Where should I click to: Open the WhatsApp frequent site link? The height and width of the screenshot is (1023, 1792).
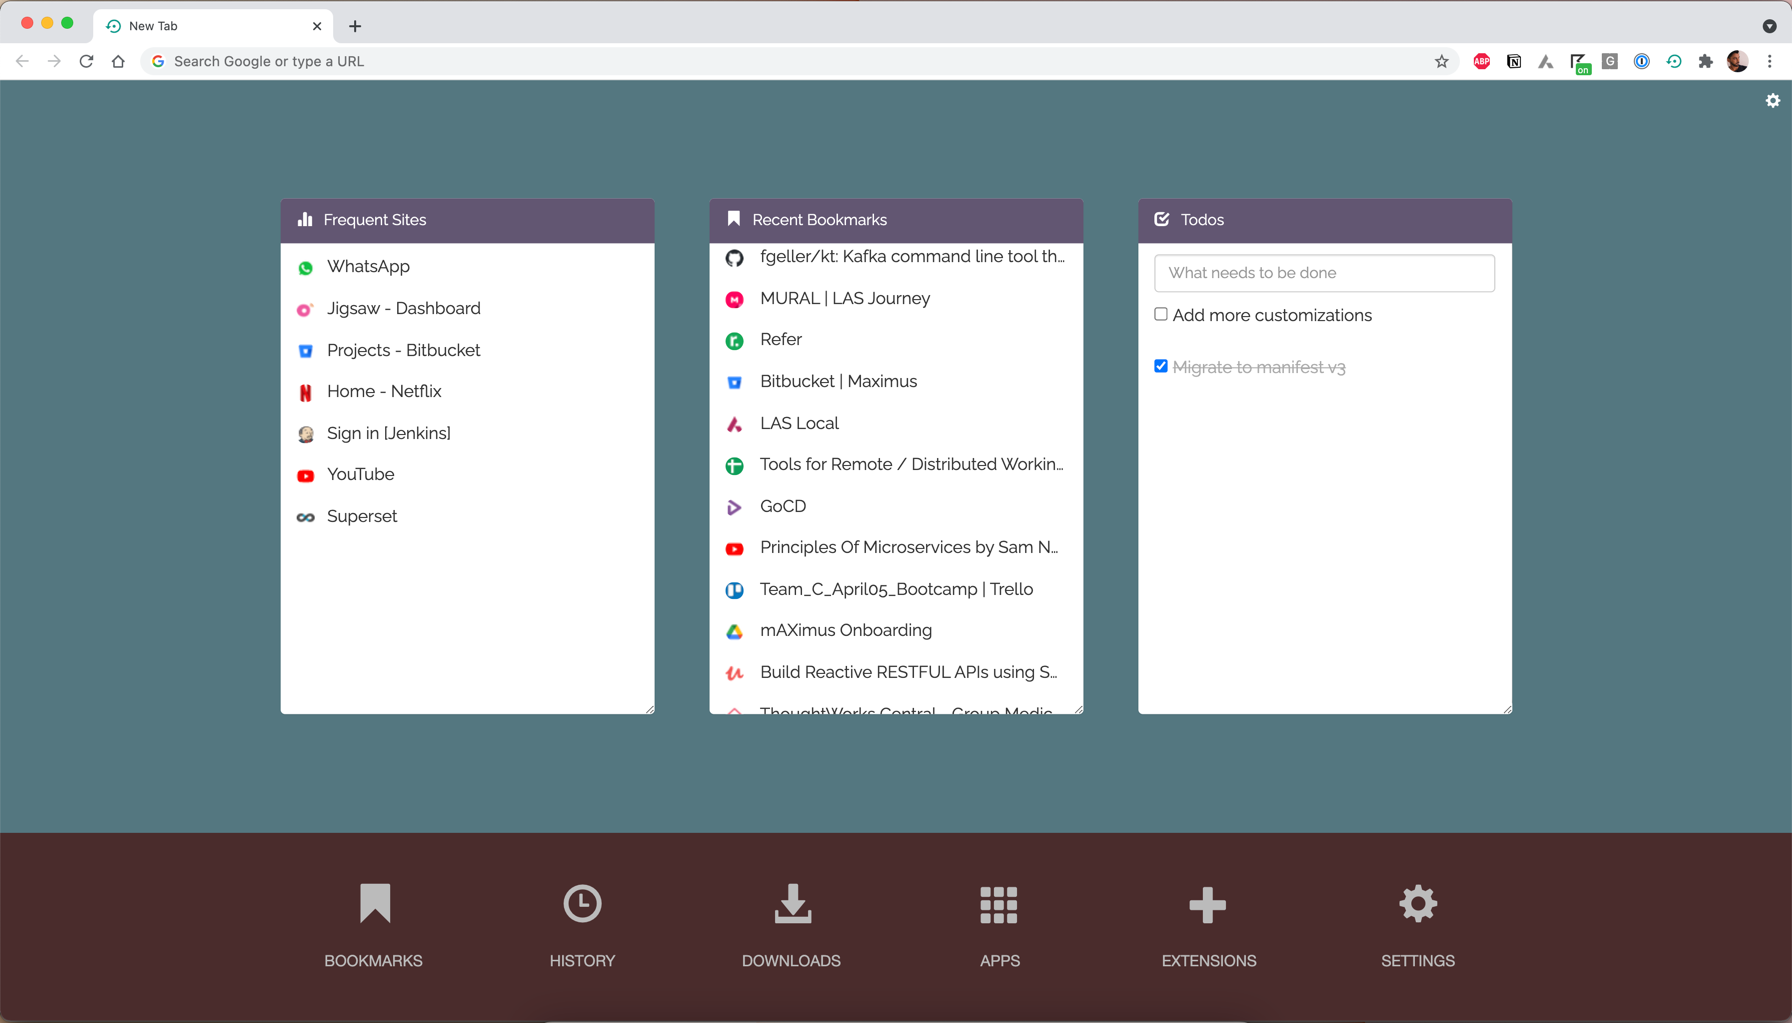coord(368,267)
